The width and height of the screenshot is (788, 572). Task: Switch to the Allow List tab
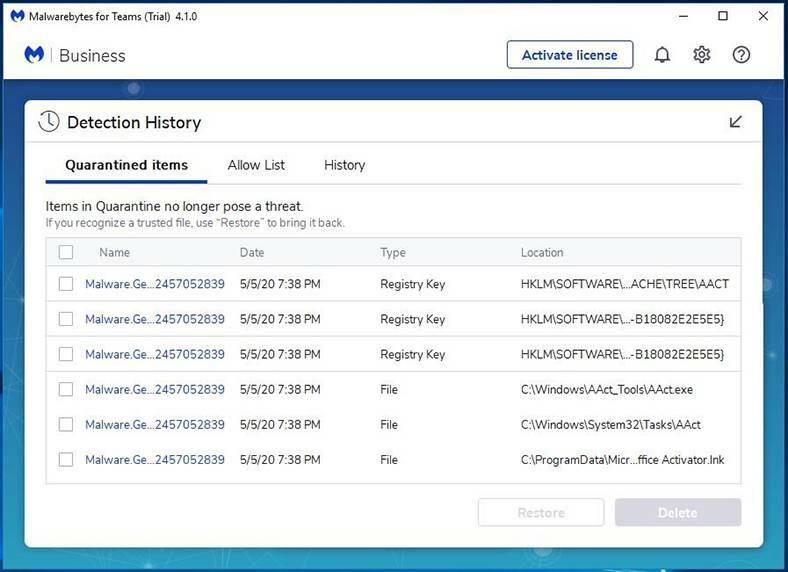tap(256, 165)
